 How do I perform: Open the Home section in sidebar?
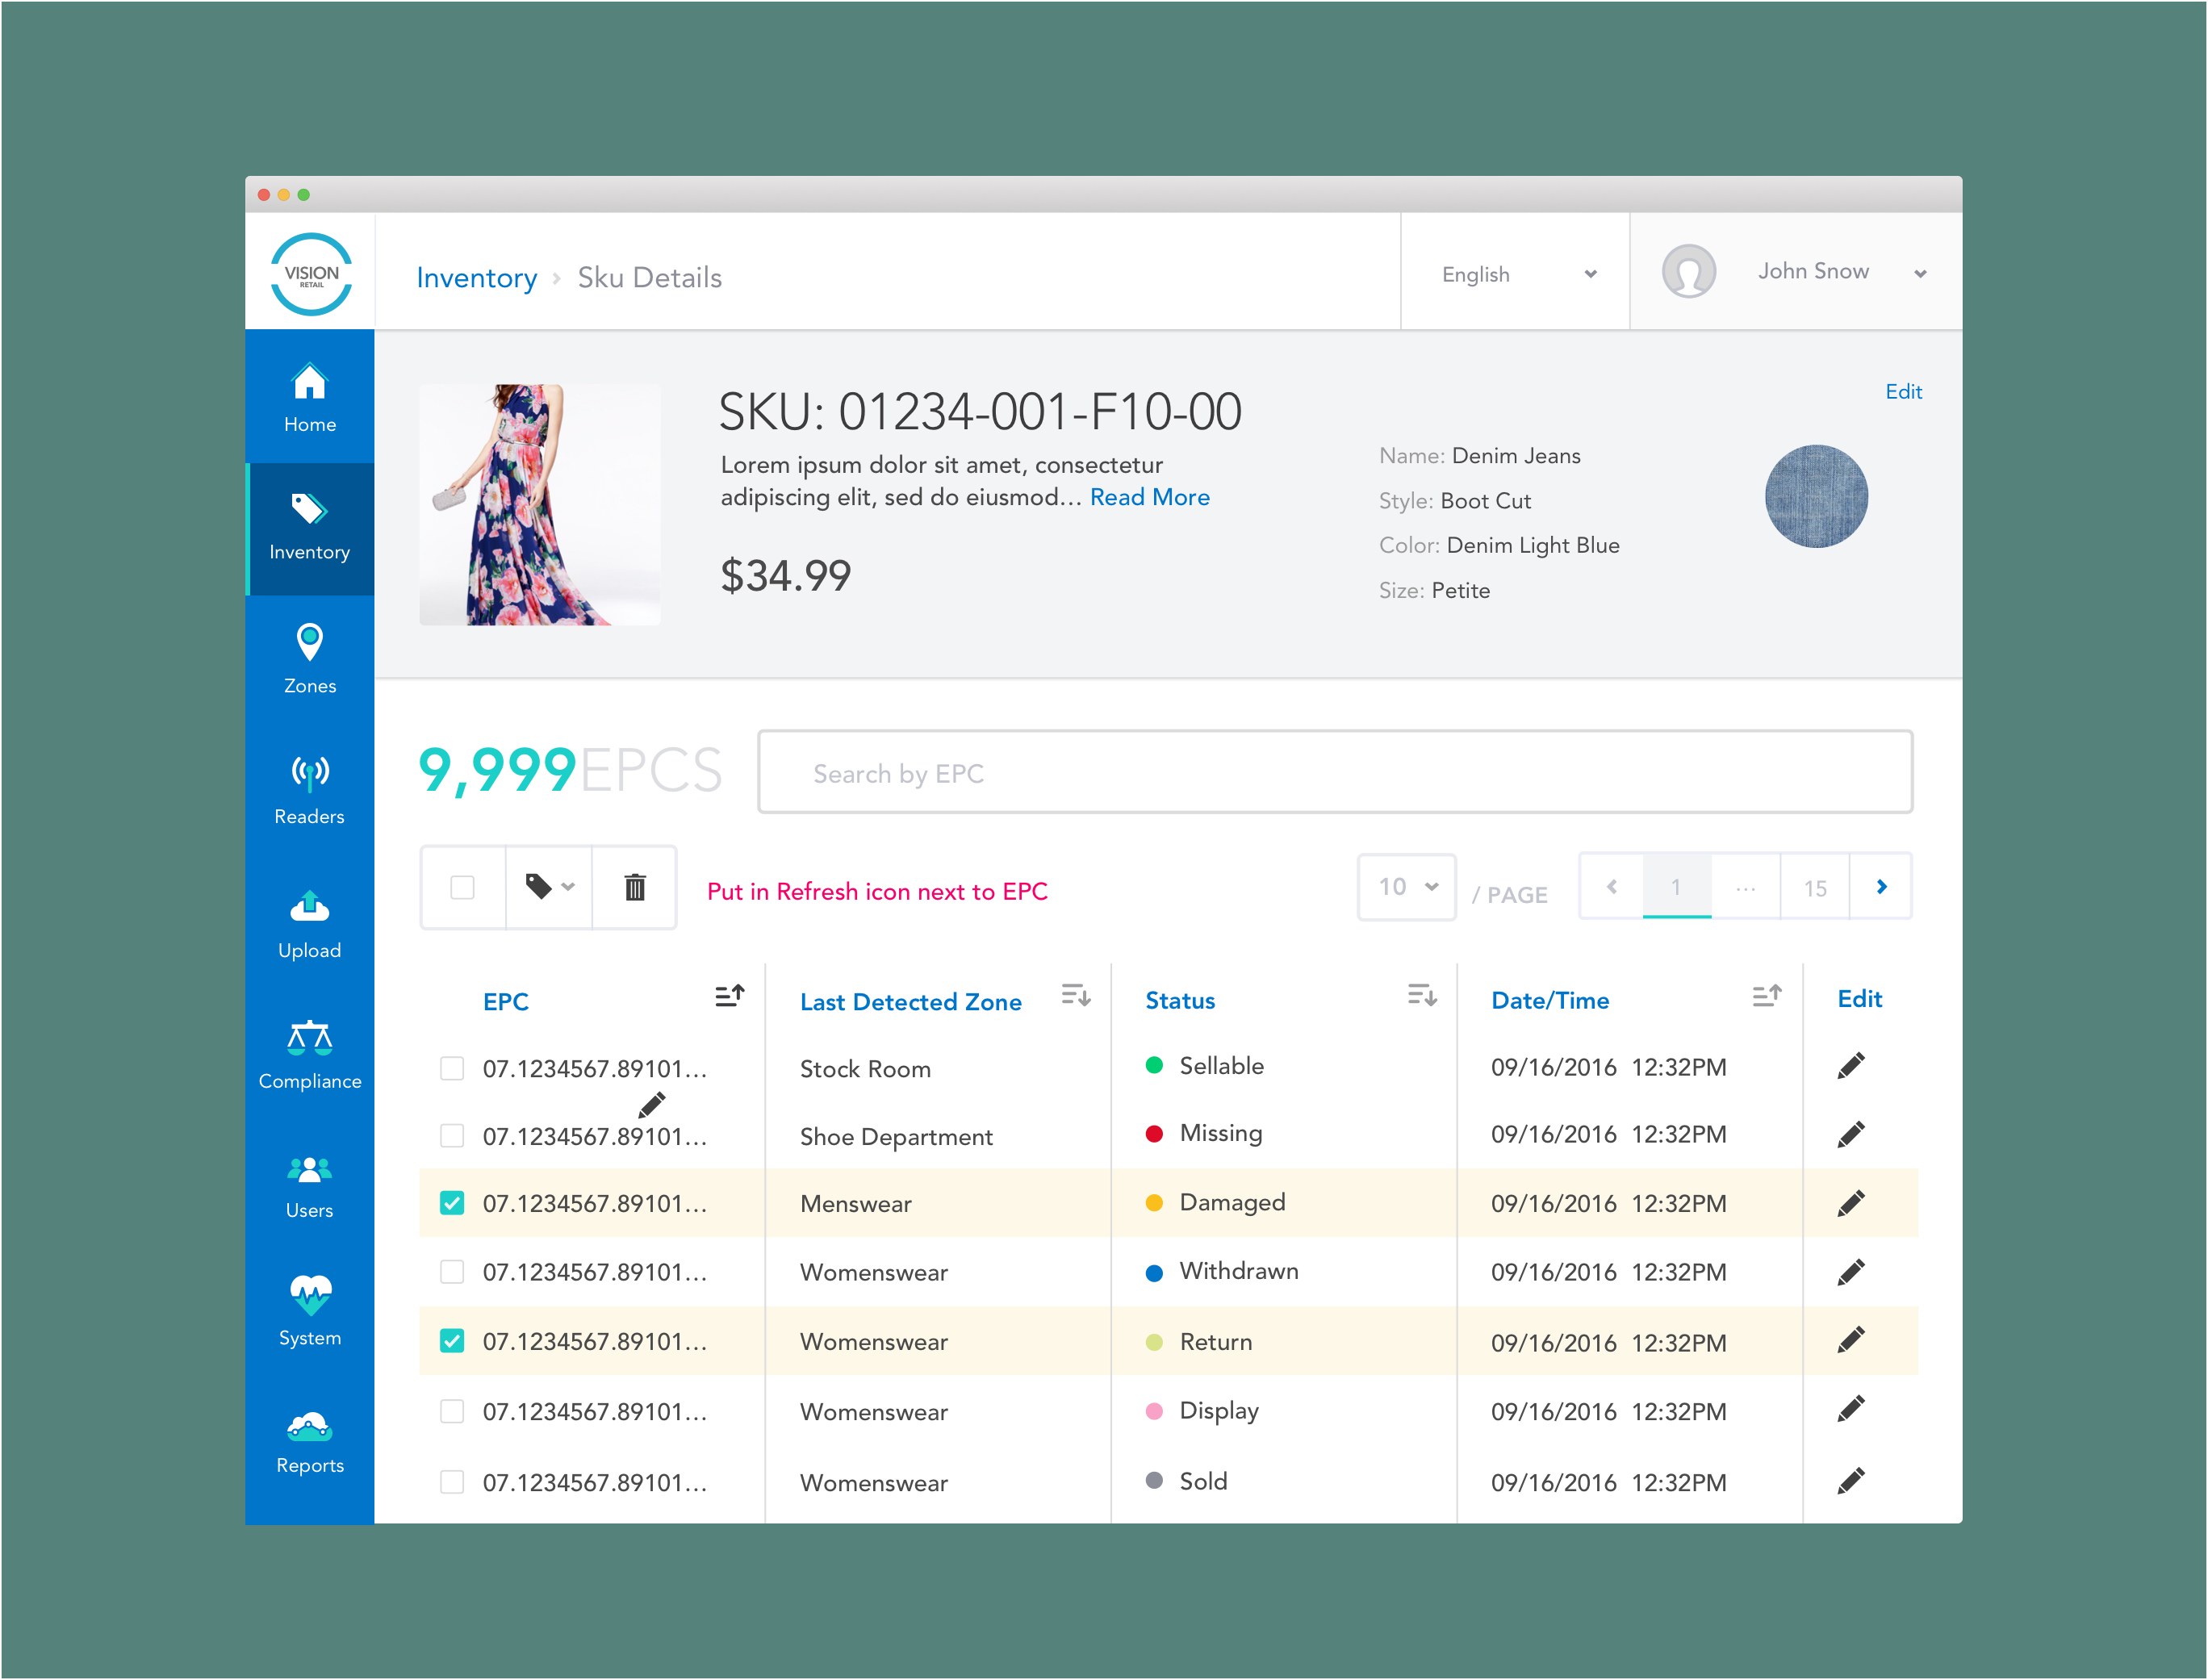[309, 397]
